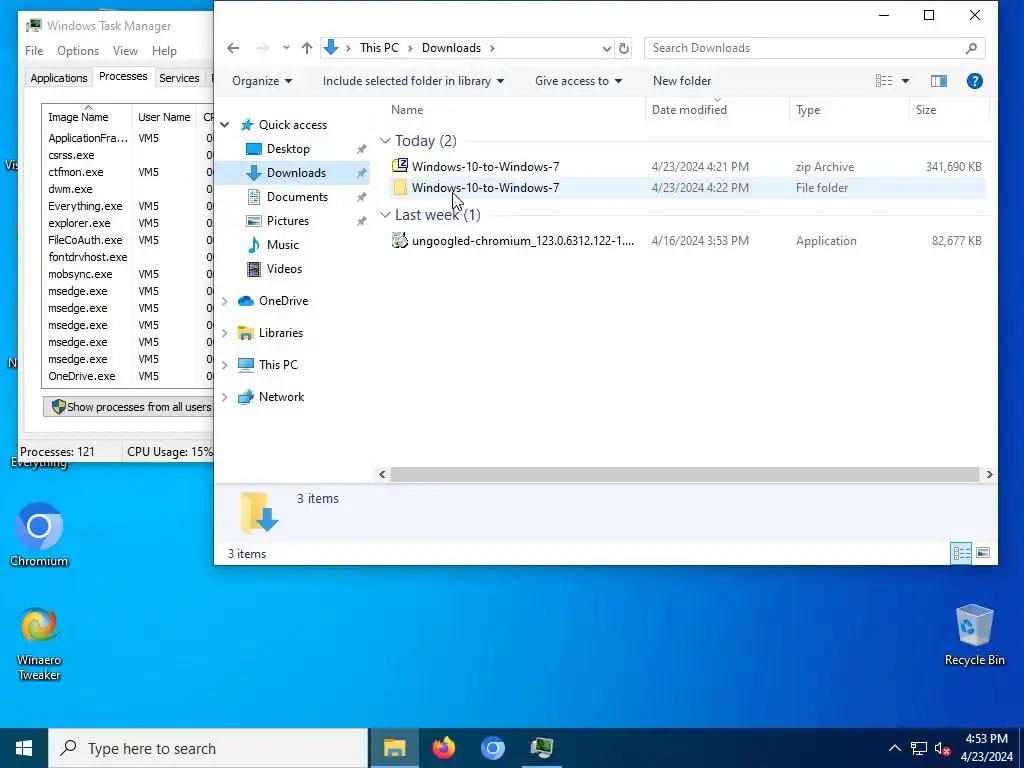Switch to details view in status bar
1024x768 pixels.
click(x=961, y=553)
